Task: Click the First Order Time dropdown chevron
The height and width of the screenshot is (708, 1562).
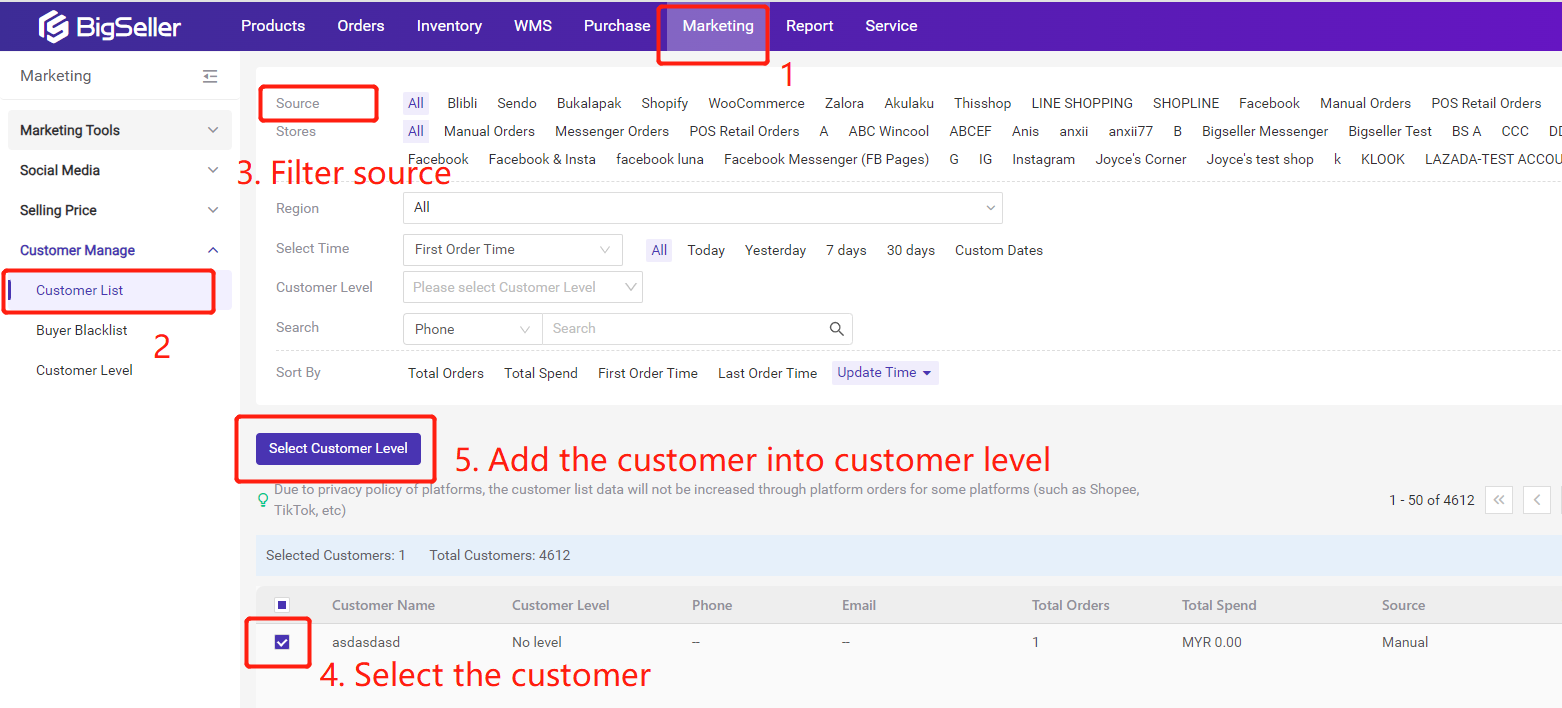Action: click(x=603, y=249)
